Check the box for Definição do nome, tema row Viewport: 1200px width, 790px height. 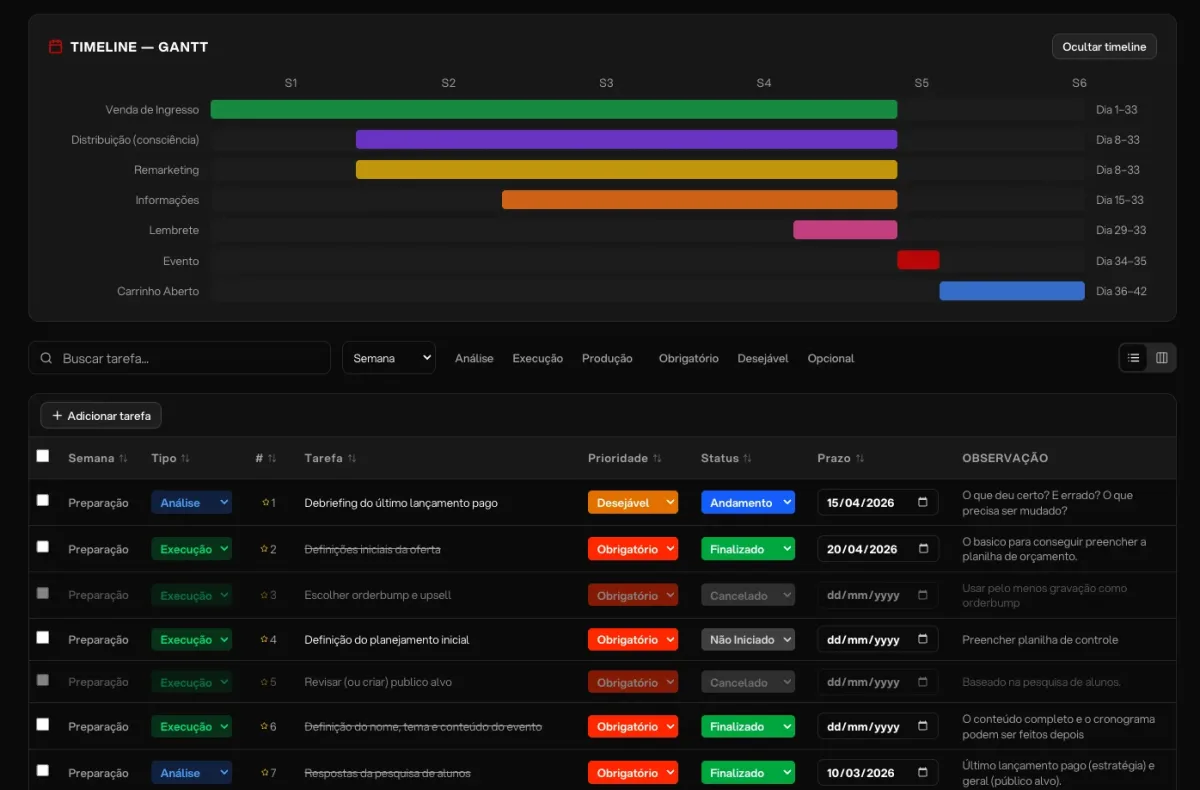(42, 724)
